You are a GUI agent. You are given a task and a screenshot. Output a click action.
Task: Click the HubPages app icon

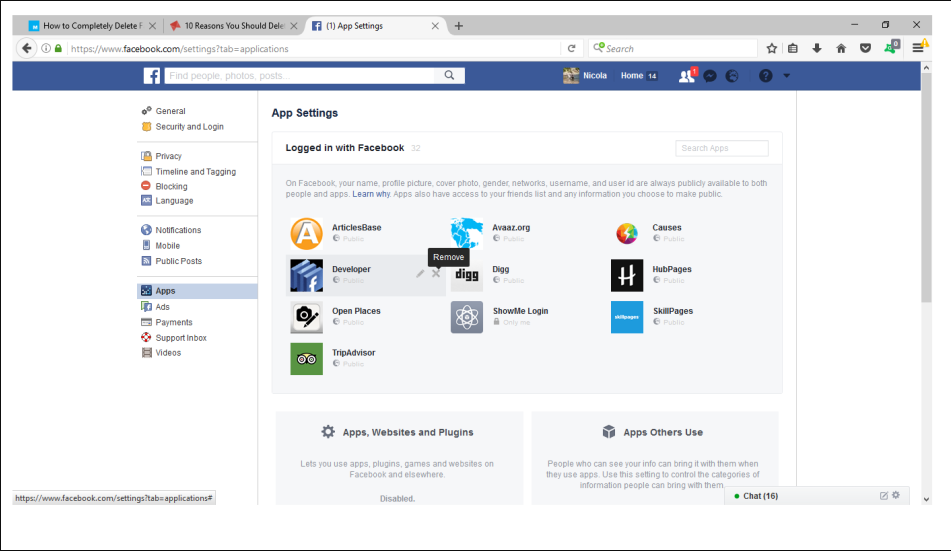pyautogui.click(x=627, y=276)
